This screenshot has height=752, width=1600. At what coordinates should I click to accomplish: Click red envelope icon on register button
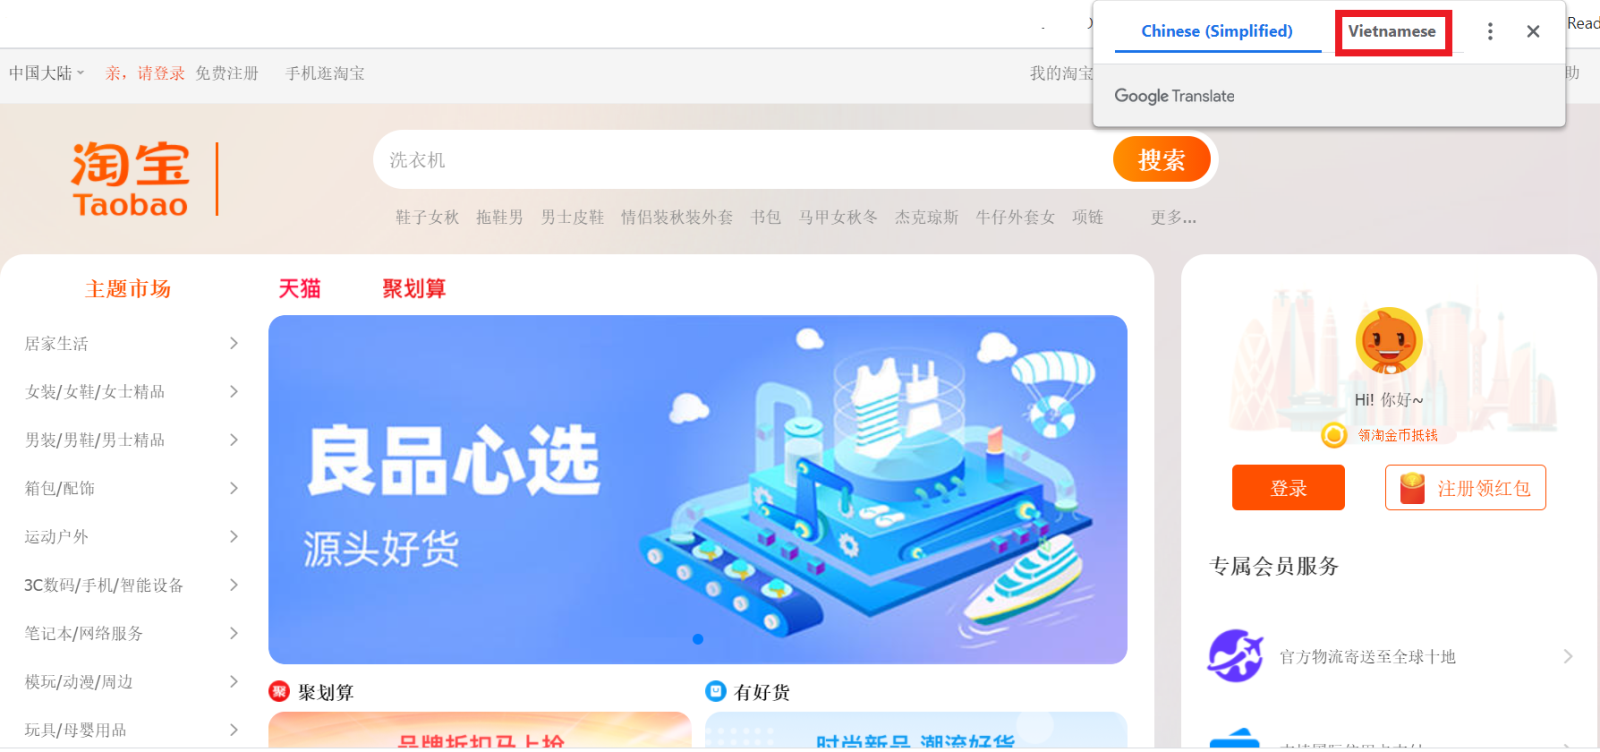1412,488
